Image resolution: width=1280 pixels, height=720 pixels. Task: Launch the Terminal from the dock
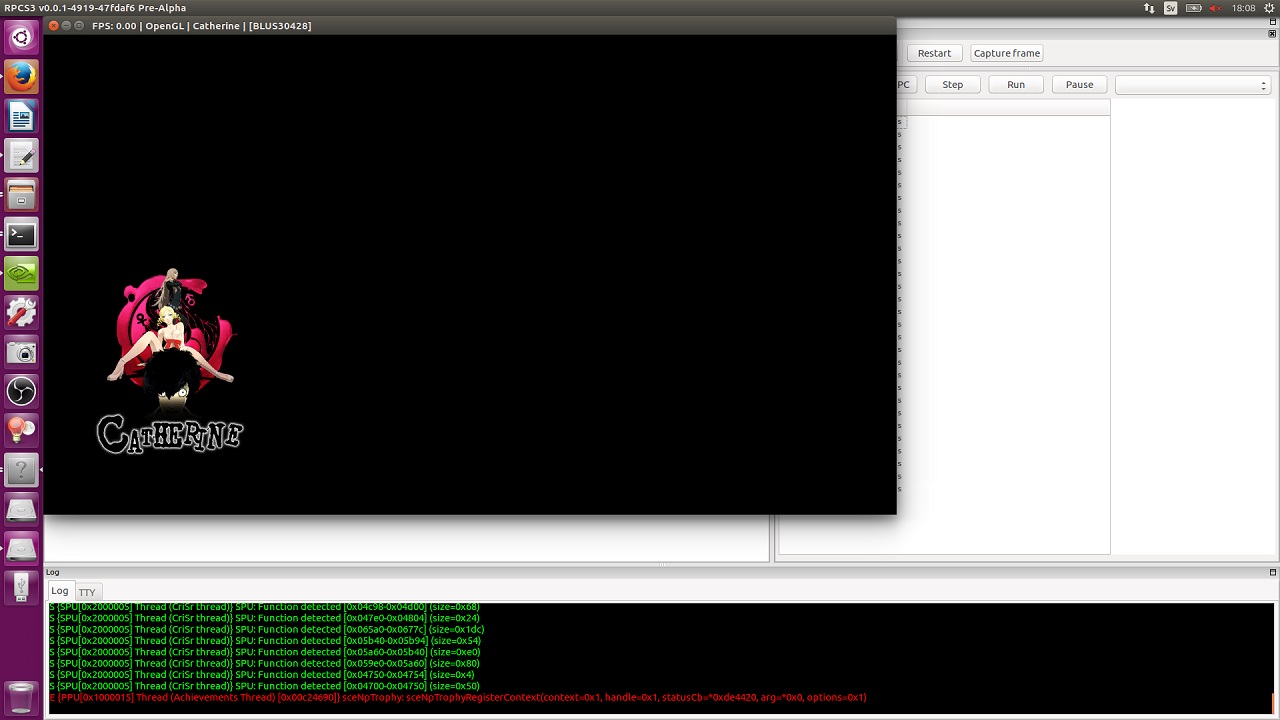(21, 234)
